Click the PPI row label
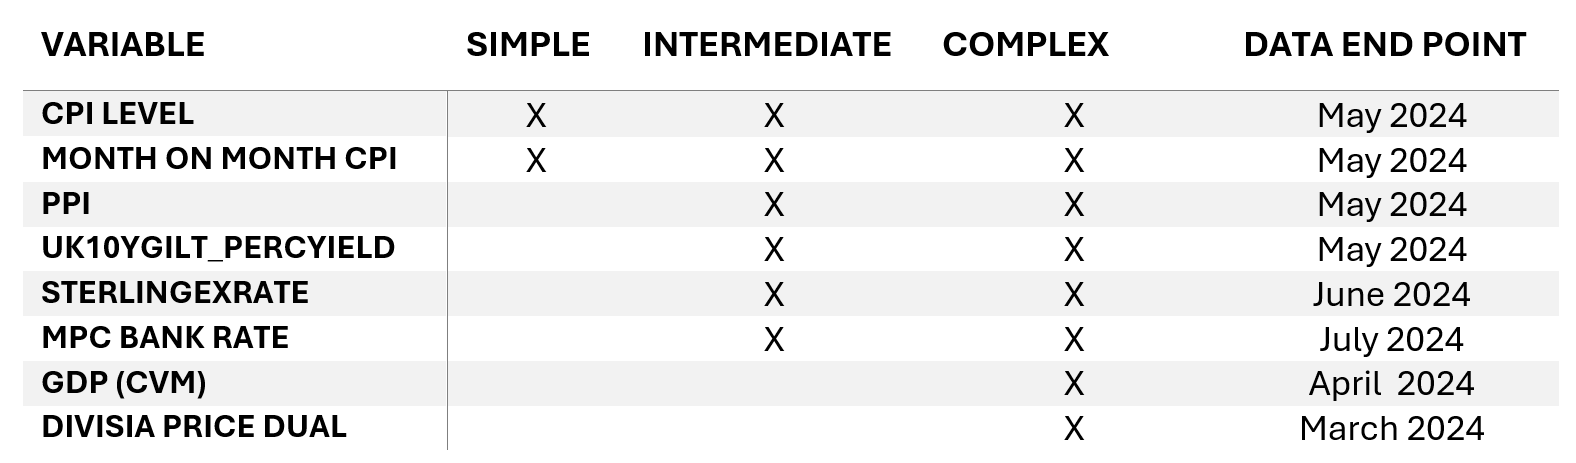This screenshot has height=463, width=1576. click(x=65, y=204)
